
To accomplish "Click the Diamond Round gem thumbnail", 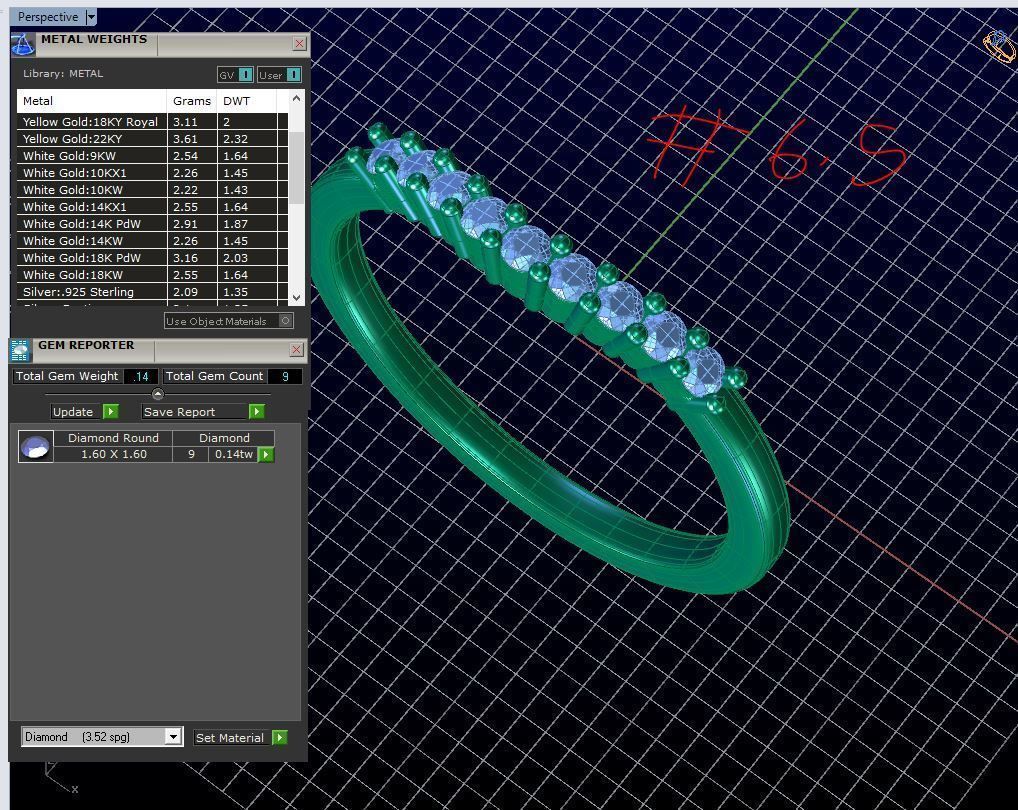I will (36, 446).
